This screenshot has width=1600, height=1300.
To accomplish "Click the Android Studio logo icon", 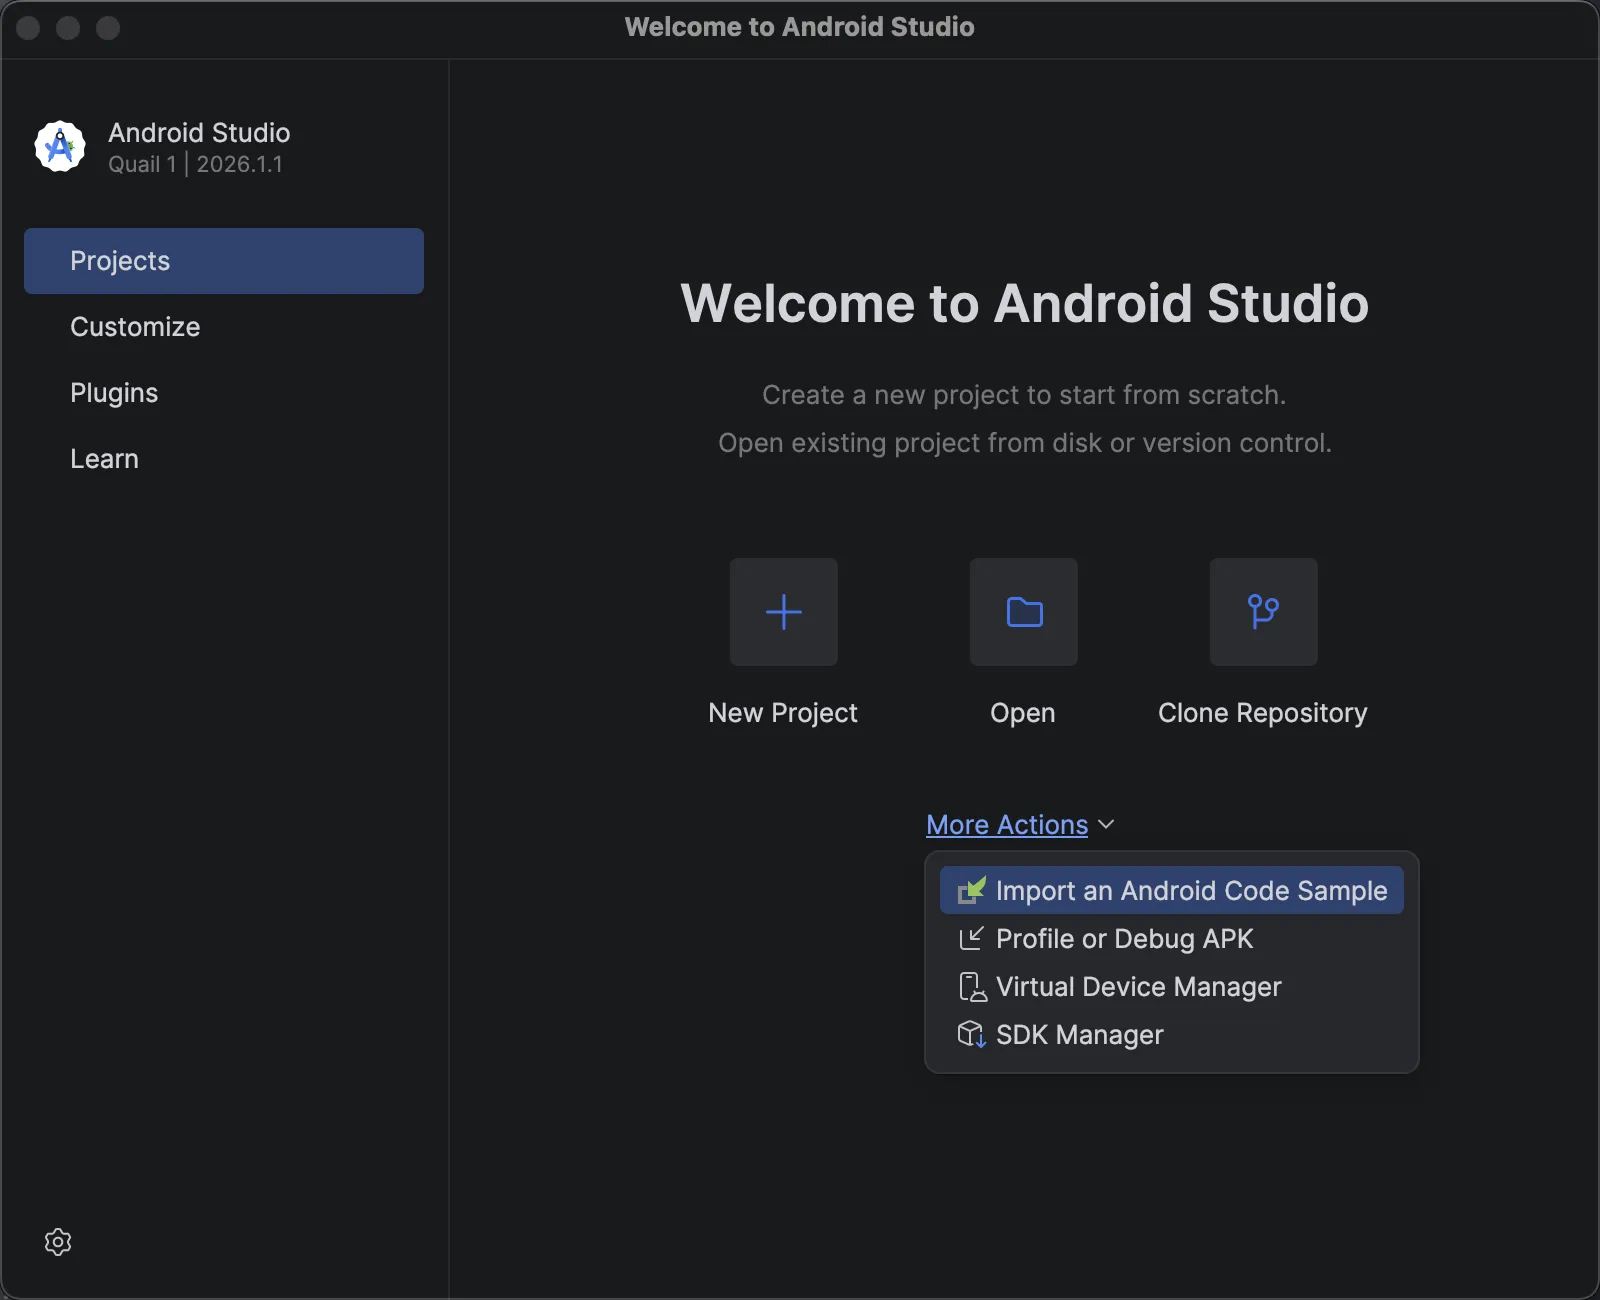I will [x=60, y=147].
